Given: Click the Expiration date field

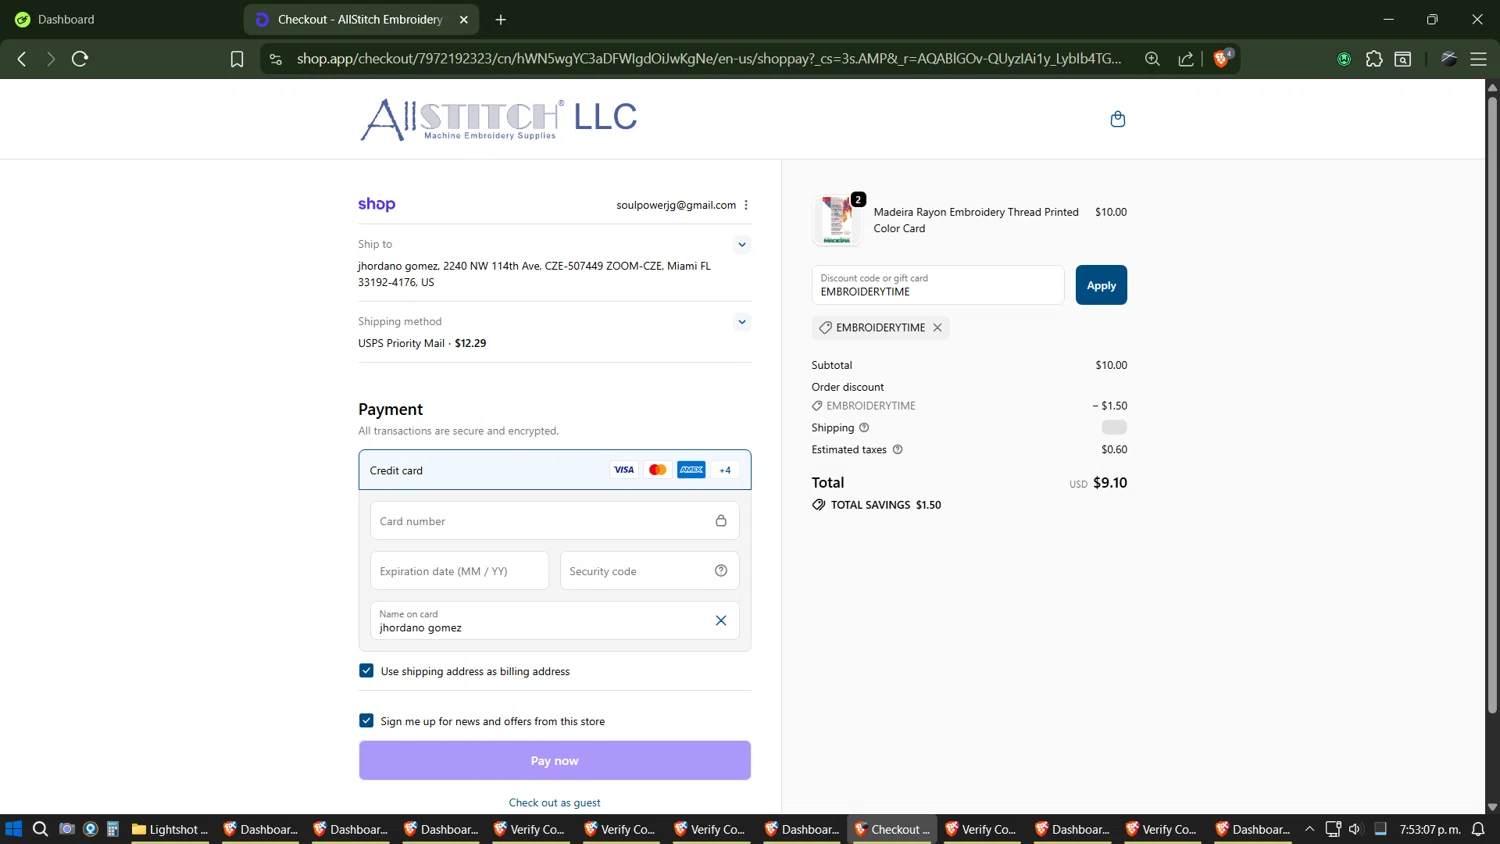Looking at the screenshot, I should pyautogui.click(x=459, y=571).
